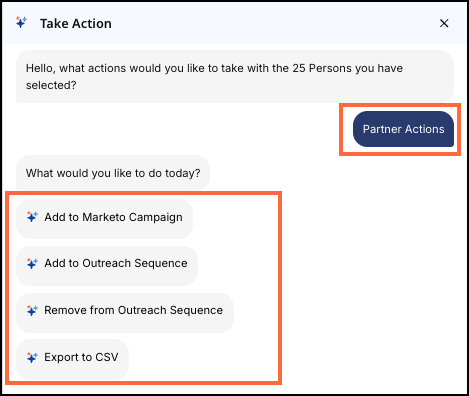The height and width of the screenshot is (396, 469).
Task: Click the word Marketo in the campaign option
Action: point(104,217)
